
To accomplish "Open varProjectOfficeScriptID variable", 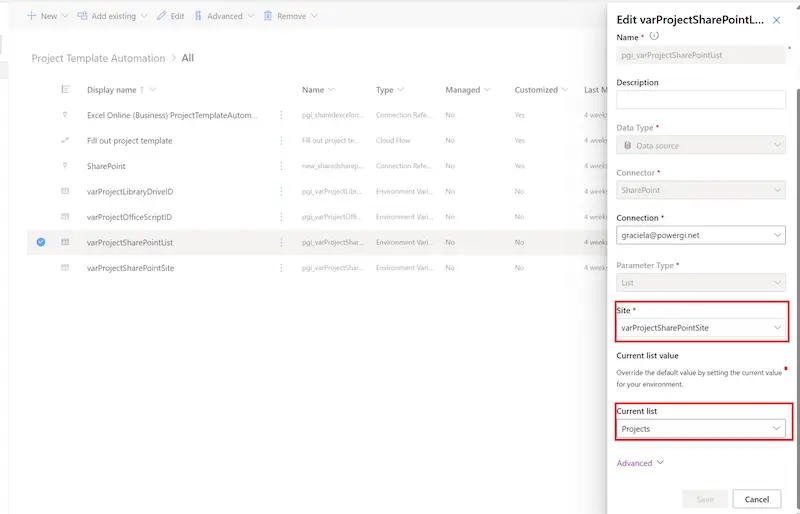I will coord(129,217).
